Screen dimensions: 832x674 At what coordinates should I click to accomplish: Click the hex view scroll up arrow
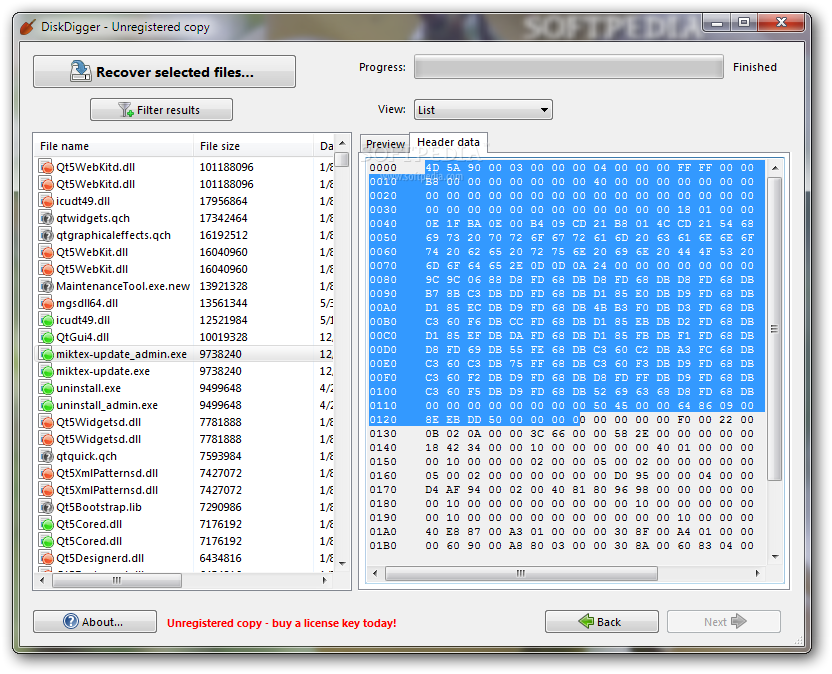[x=775, y=168]
